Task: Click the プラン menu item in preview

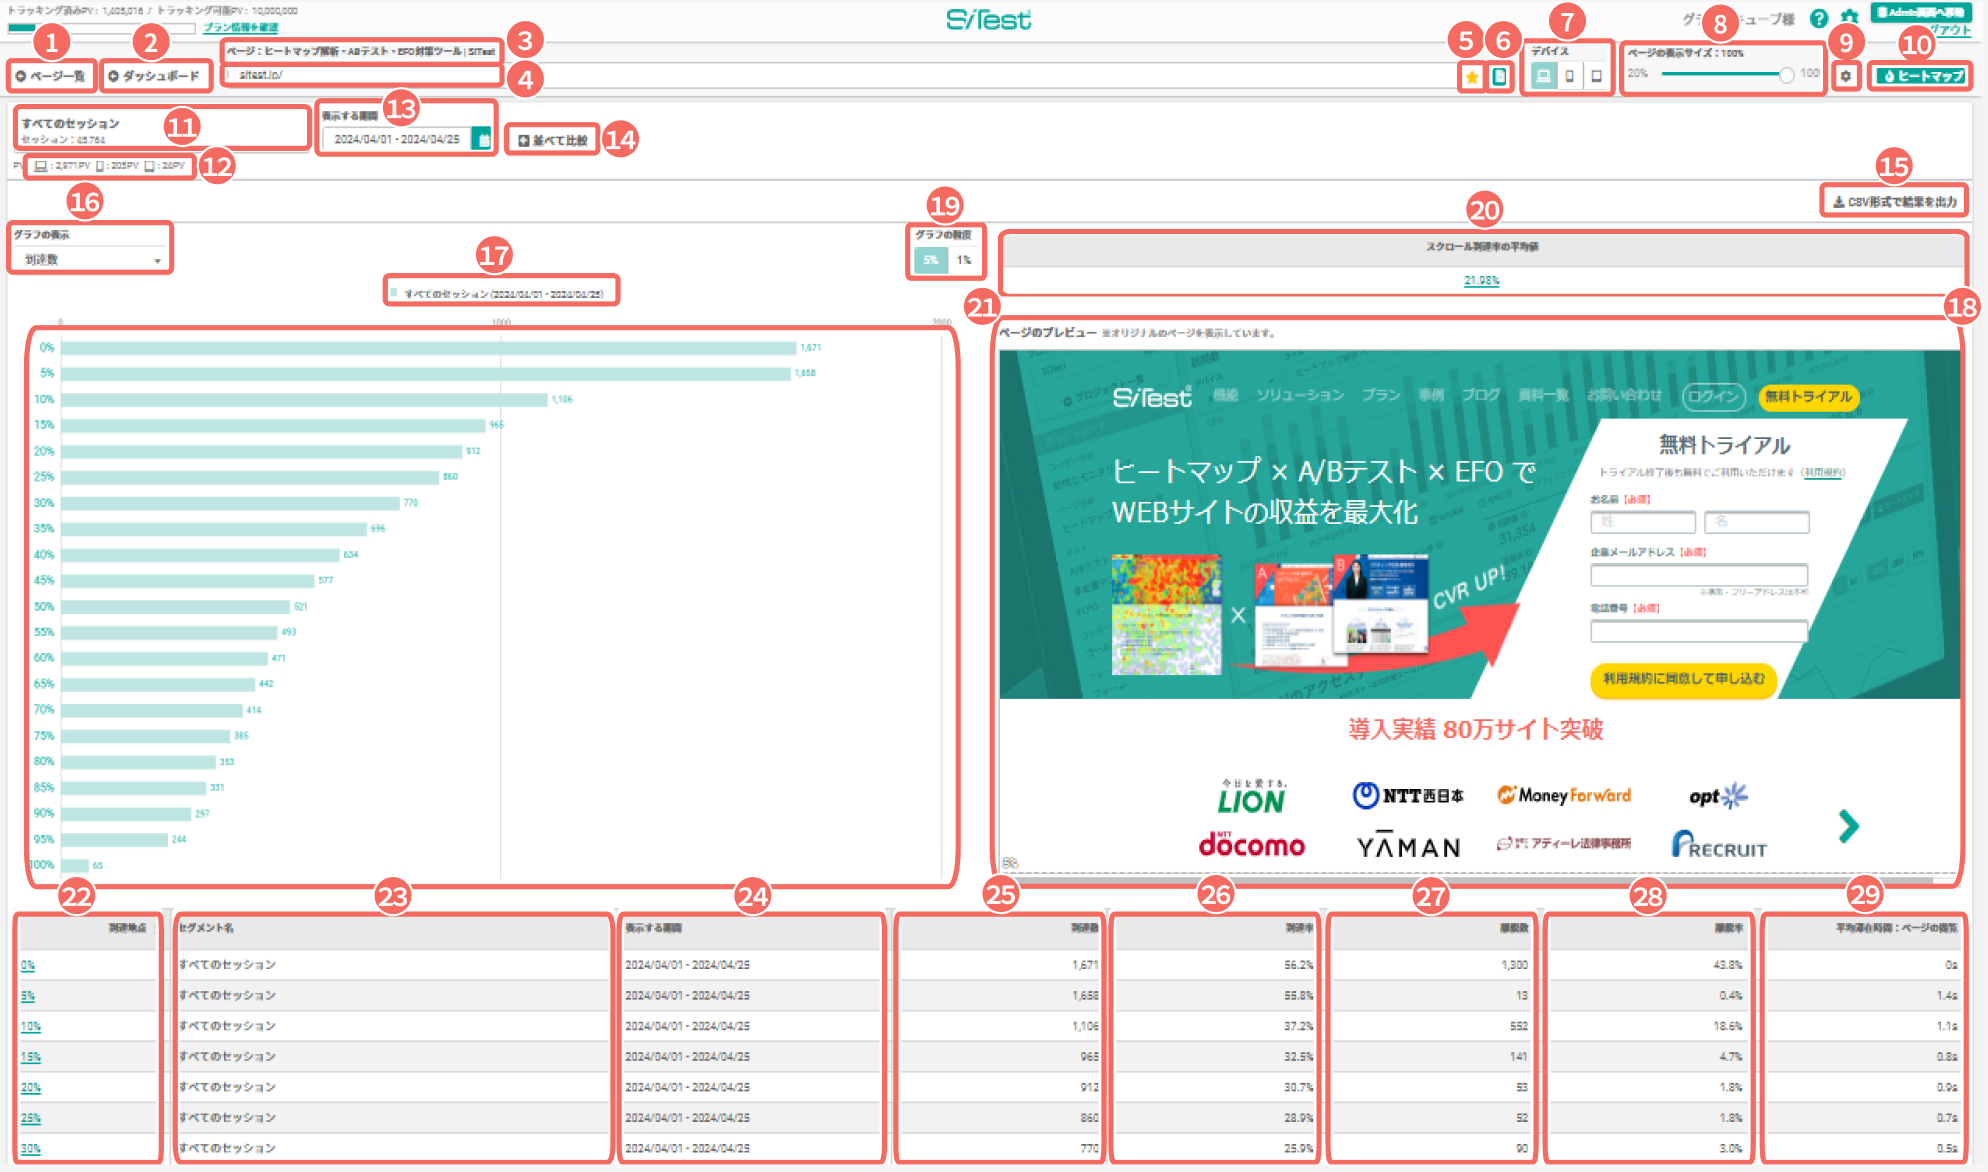Action: (1381, 395)
